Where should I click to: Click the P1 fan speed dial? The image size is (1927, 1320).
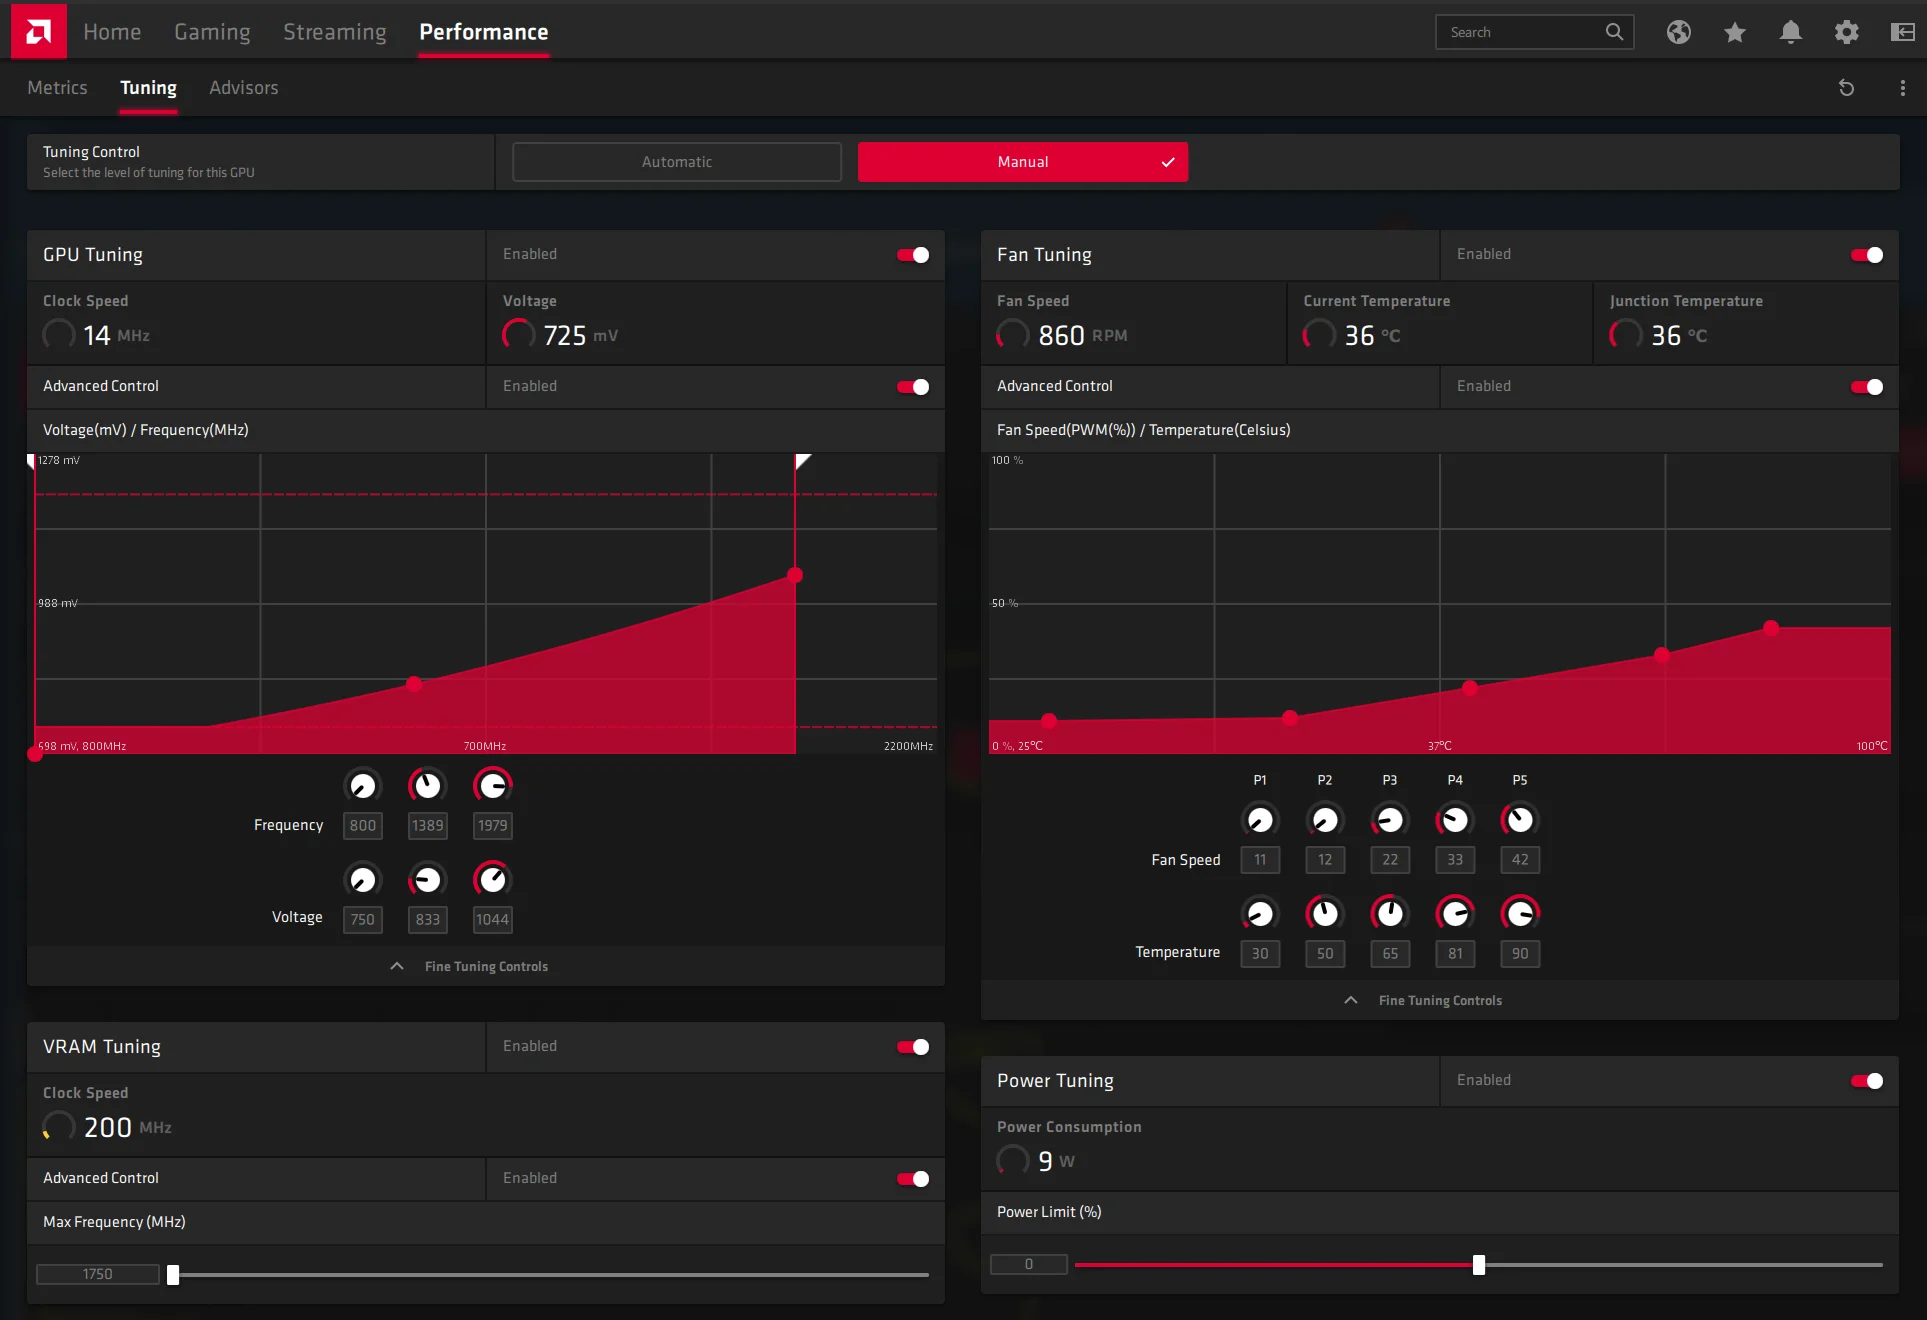tap(1260, 820)
